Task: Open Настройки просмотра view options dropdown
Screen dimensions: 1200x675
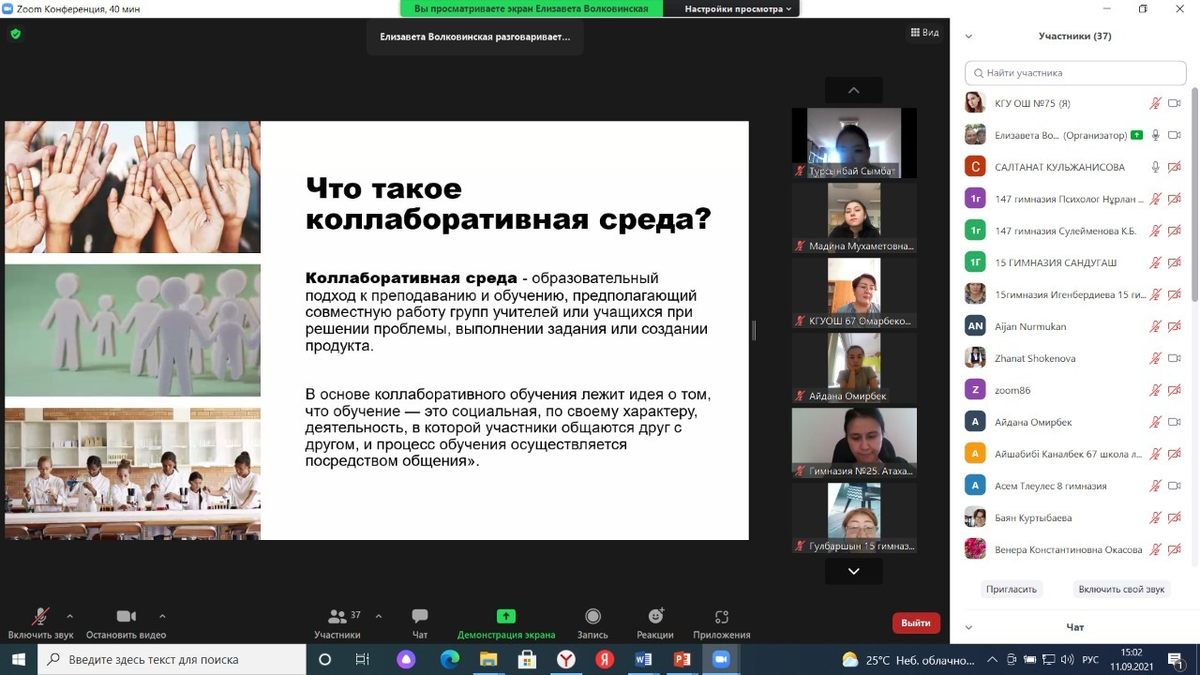Action: (x=738, y=9)
